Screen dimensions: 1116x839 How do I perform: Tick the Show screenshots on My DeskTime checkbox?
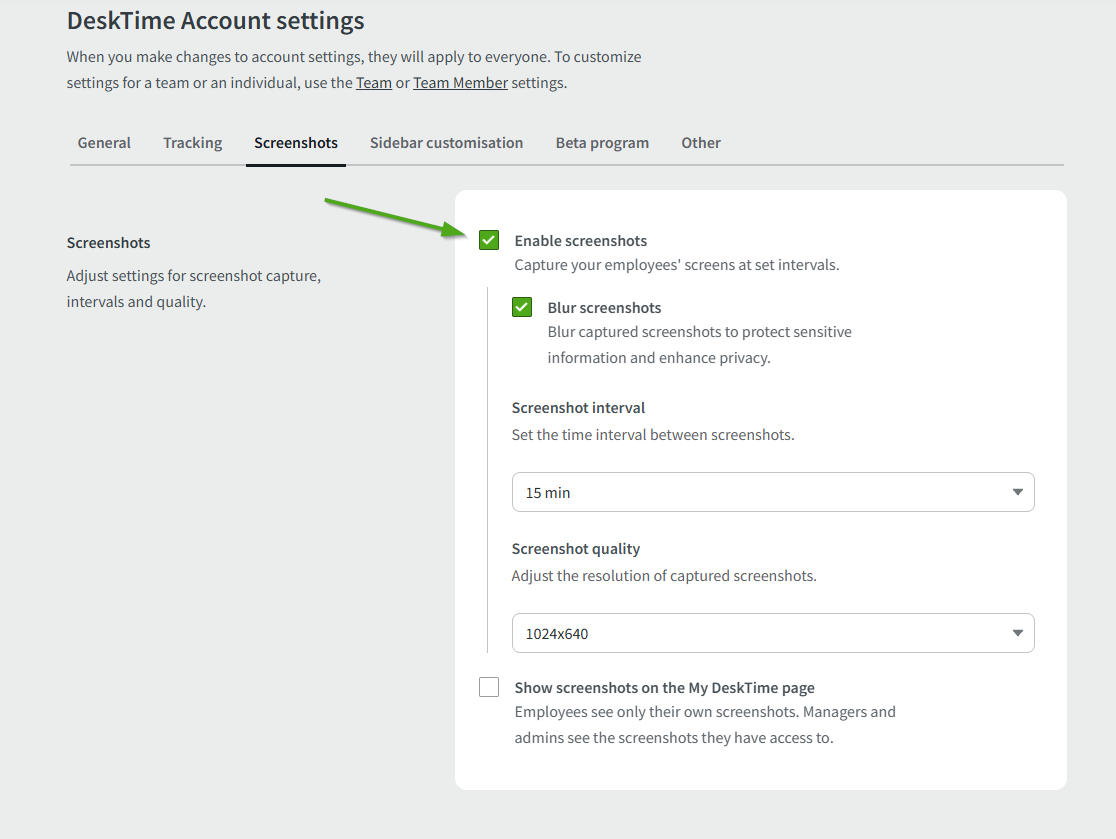pyautogui.click(x=489, y=687)
